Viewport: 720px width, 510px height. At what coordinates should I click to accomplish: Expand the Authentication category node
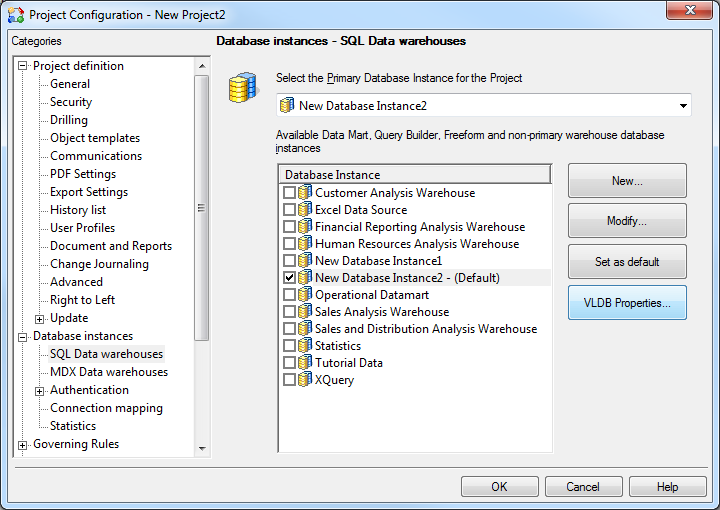40,390
